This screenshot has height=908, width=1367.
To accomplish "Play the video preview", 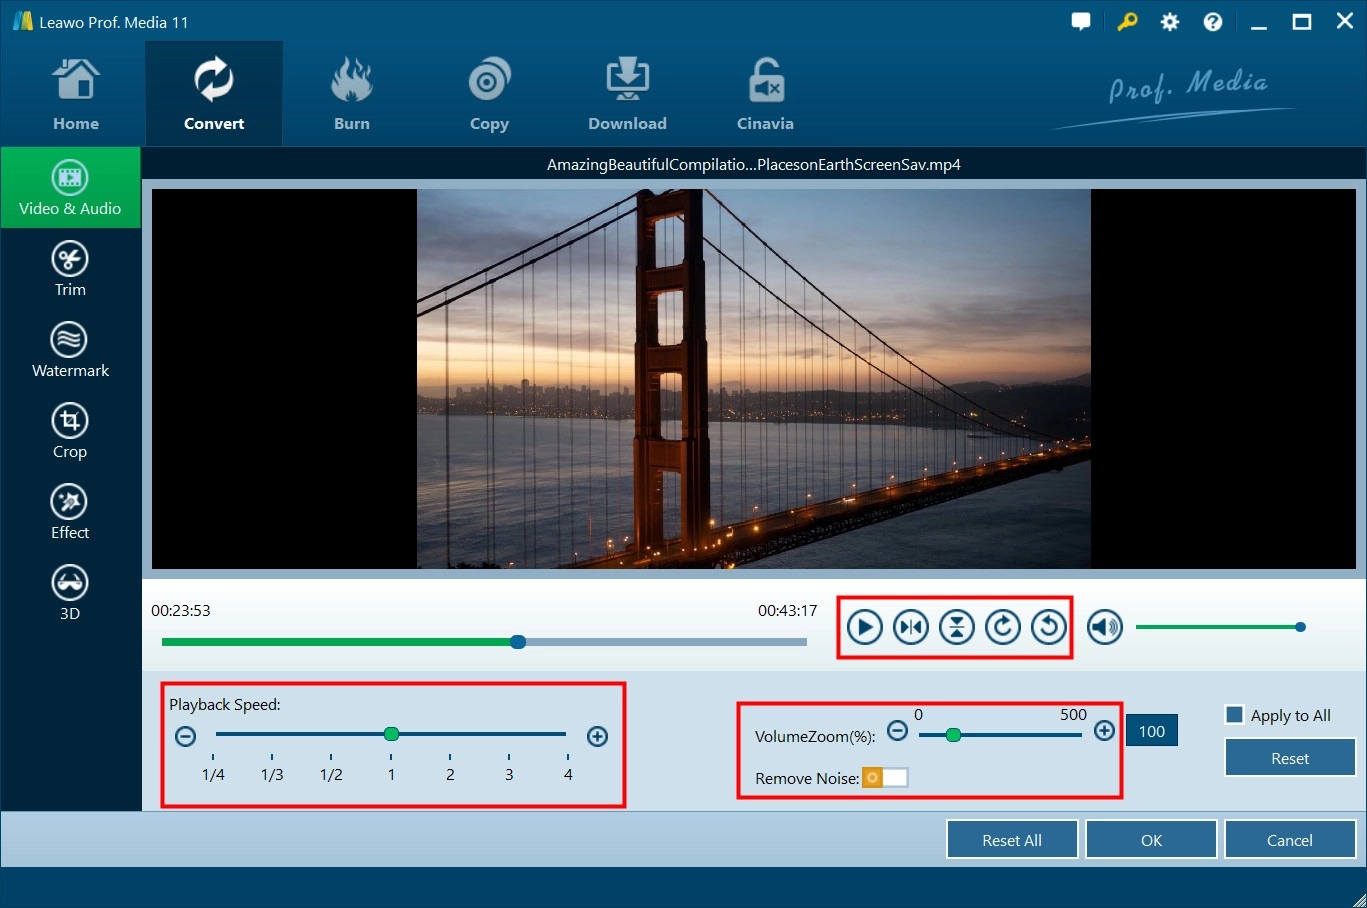I will (865, 627).
